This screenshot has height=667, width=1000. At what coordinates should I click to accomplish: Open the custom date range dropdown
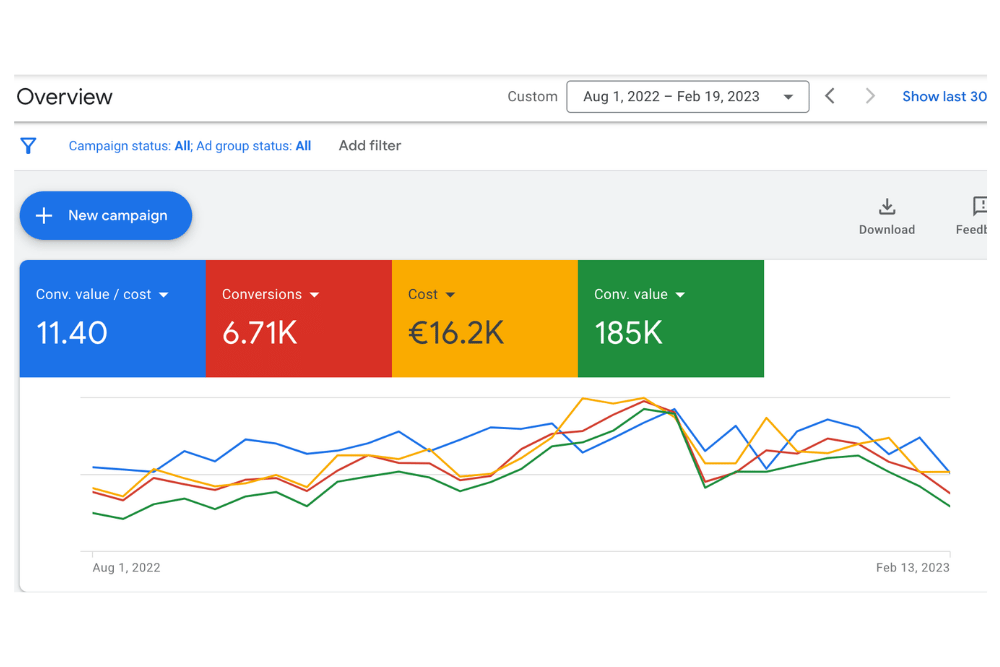[x=687, y=97]
